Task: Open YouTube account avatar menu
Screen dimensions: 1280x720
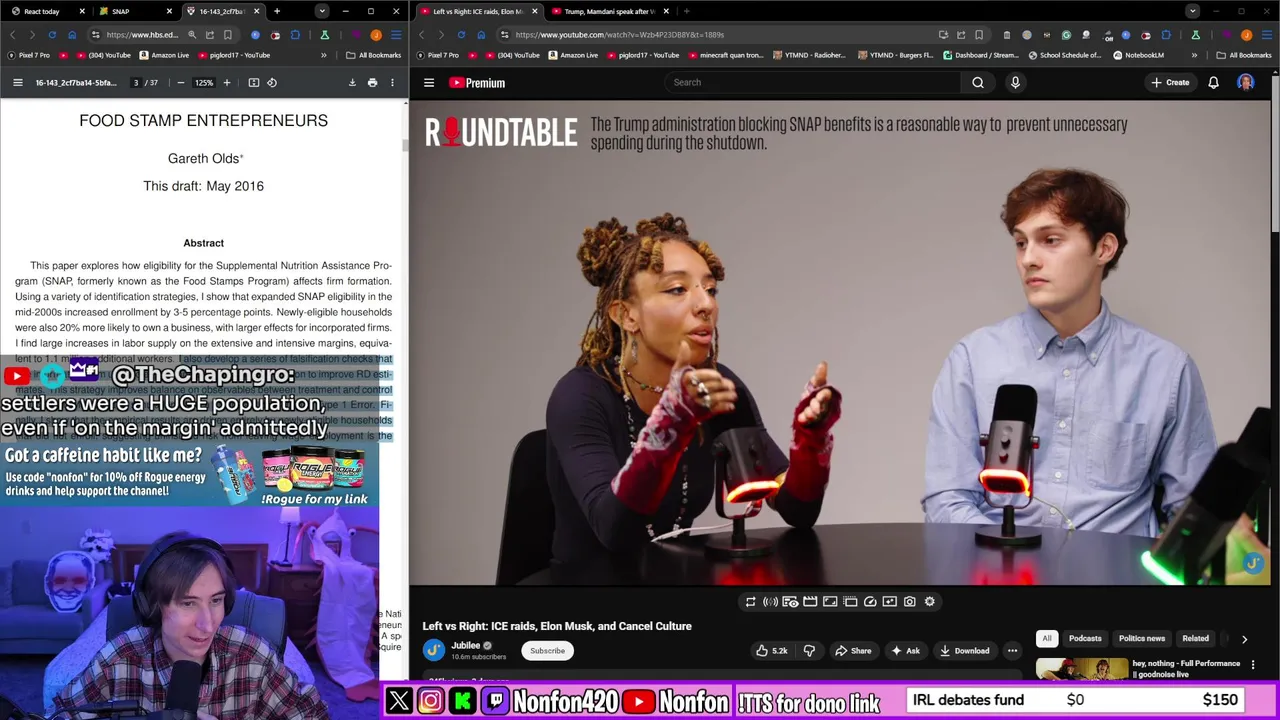Action: [x=1246, y=82]
